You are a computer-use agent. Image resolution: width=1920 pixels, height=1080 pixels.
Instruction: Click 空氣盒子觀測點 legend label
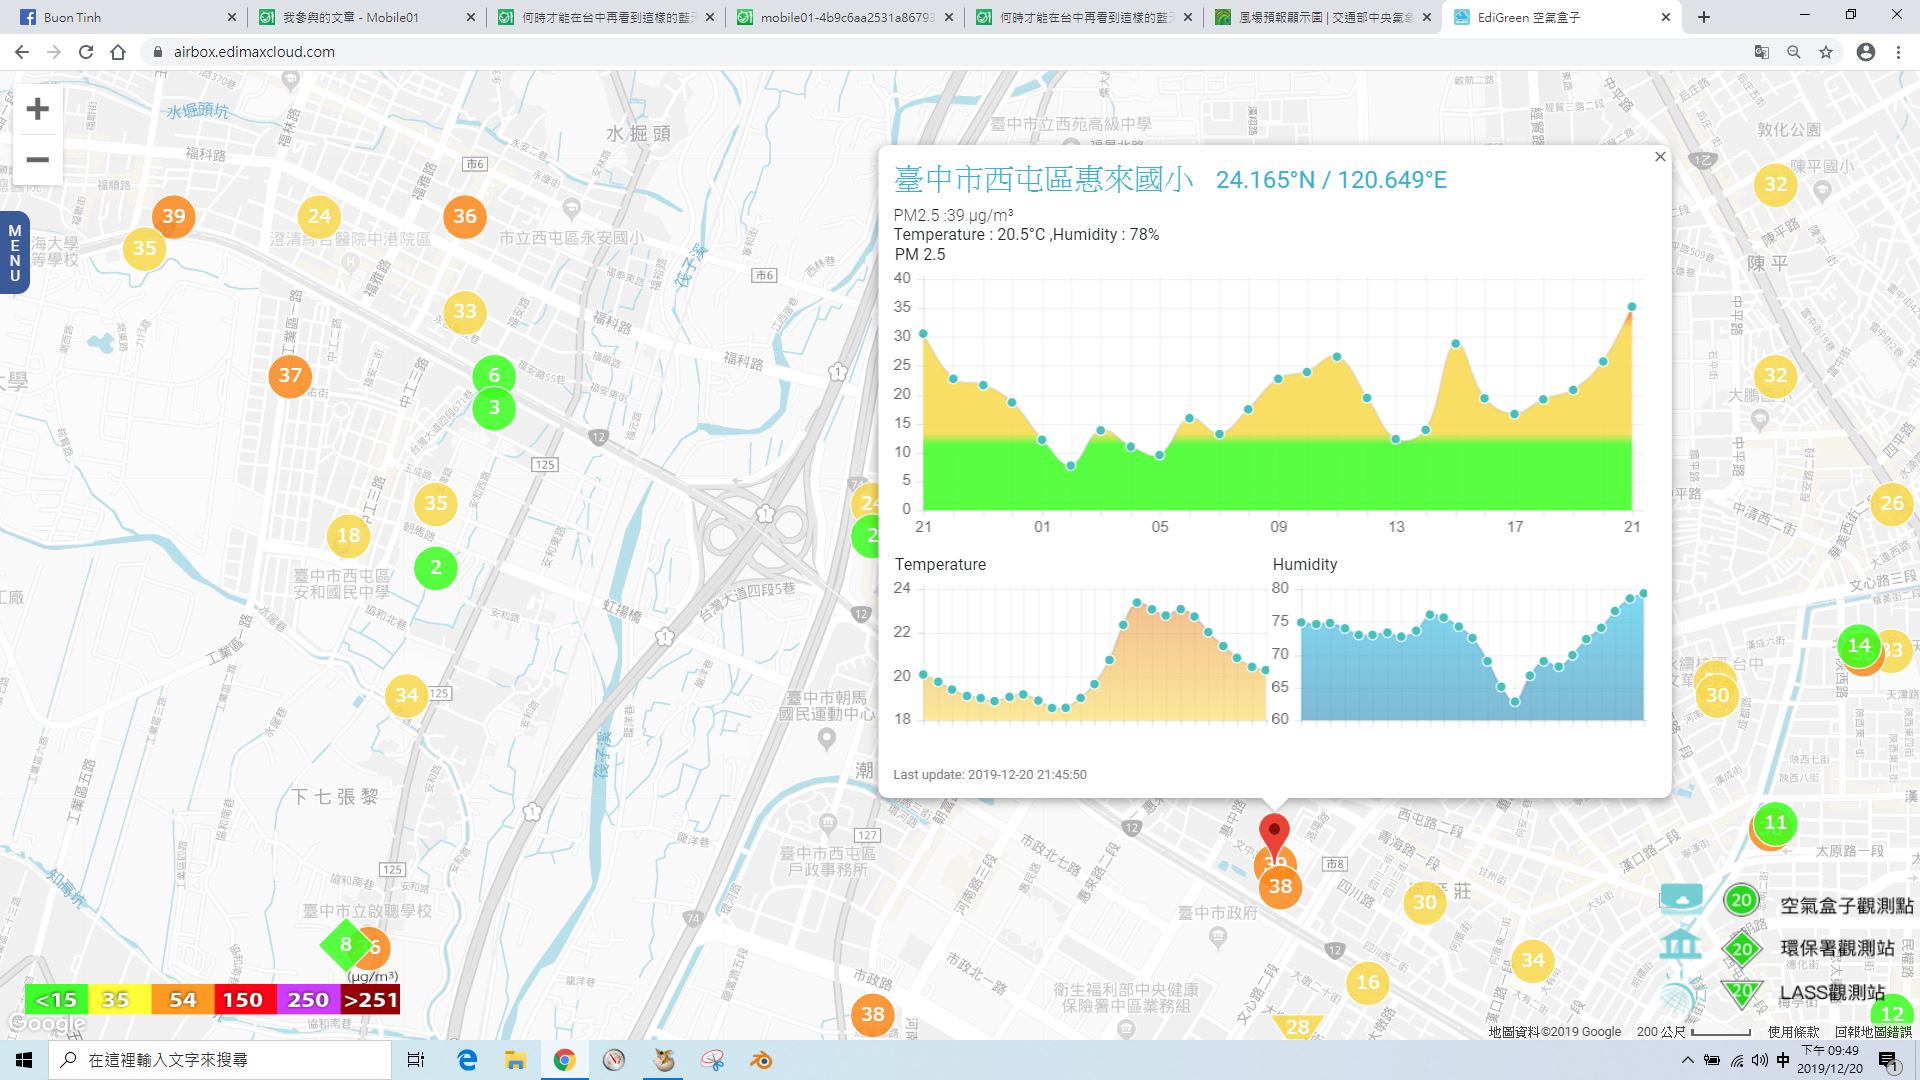(1846, 906)
